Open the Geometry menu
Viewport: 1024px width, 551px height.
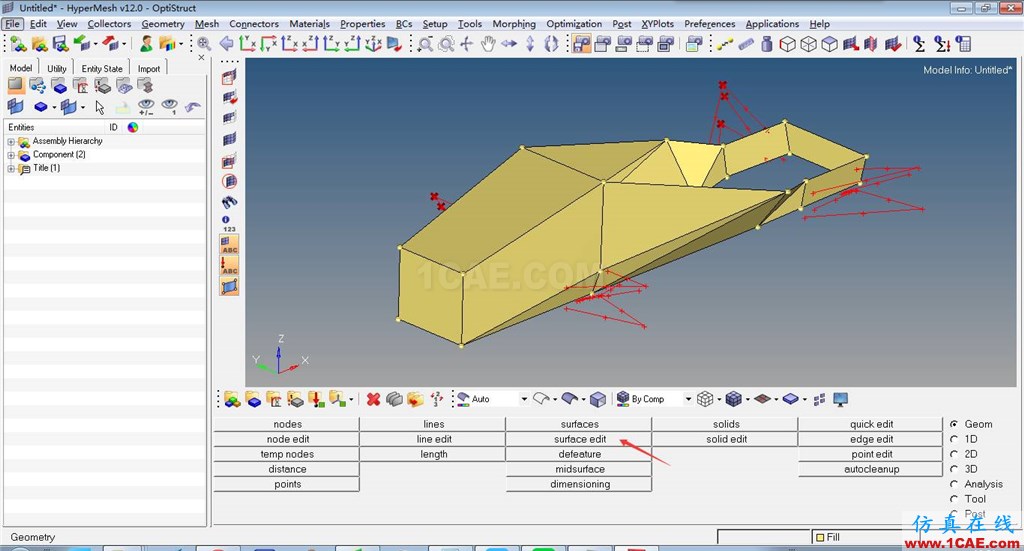click(x=163, y=24)
